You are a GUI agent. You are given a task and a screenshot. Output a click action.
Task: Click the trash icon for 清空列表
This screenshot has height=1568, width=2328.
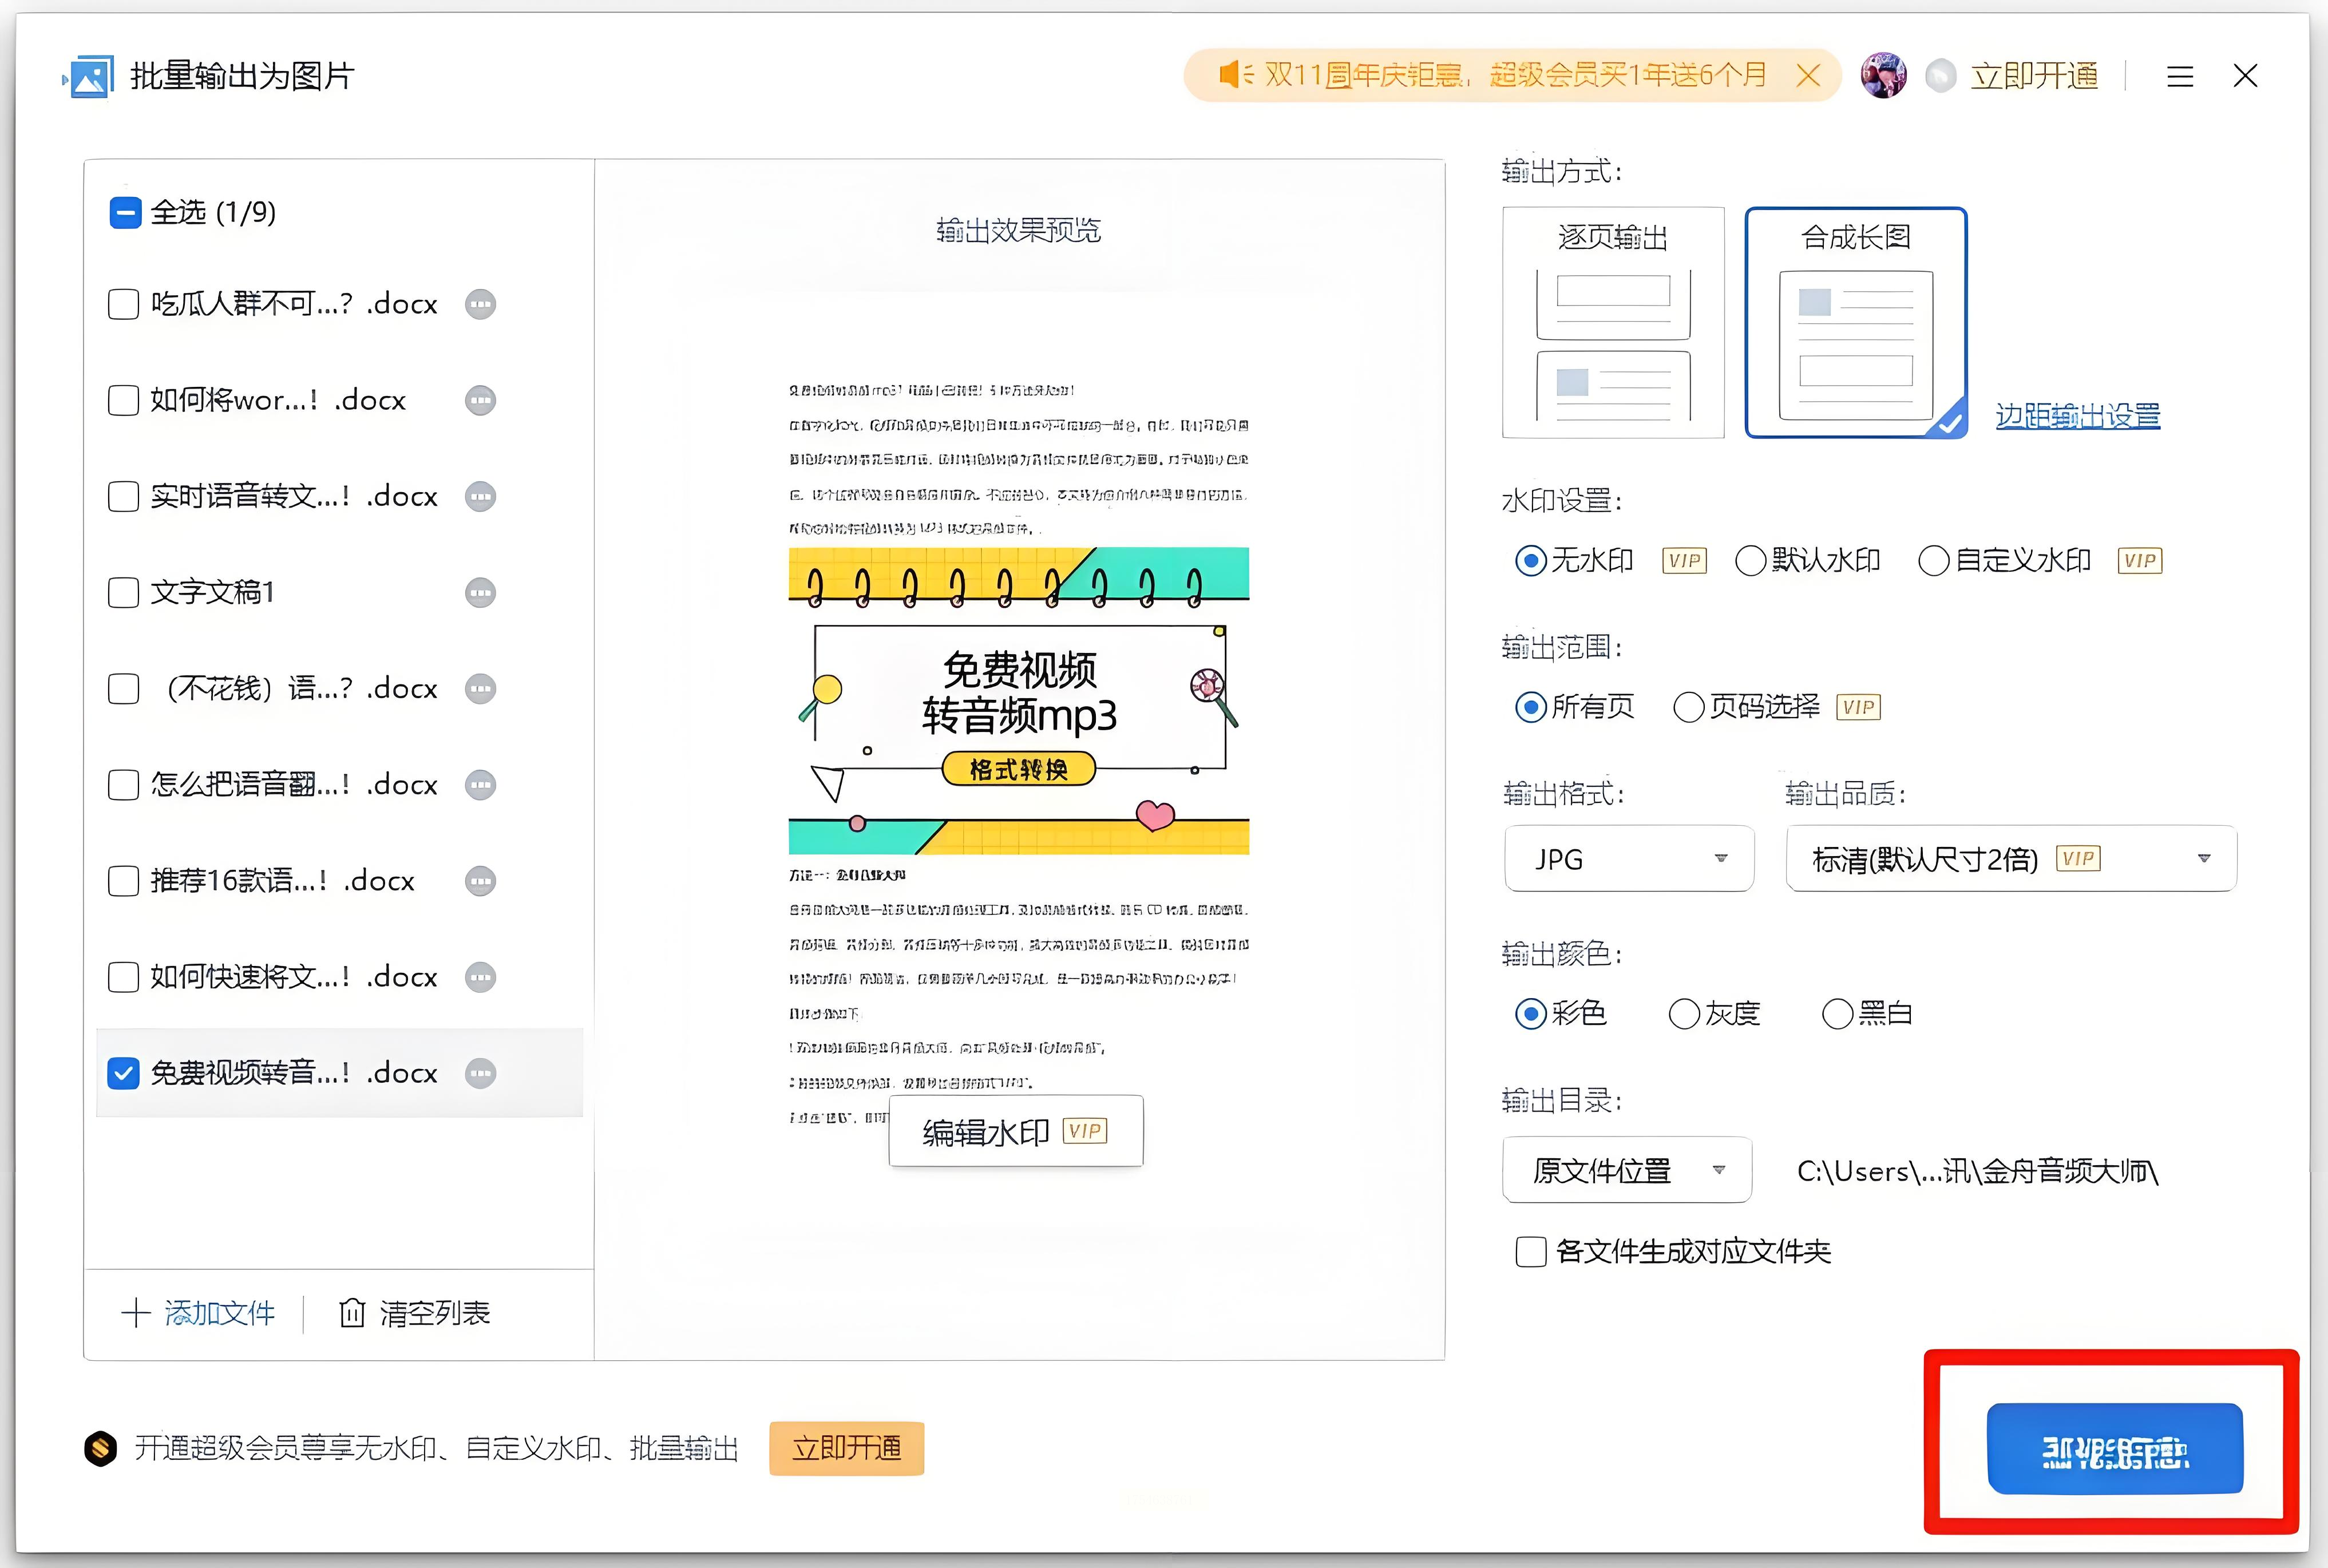pos(352,1313)
